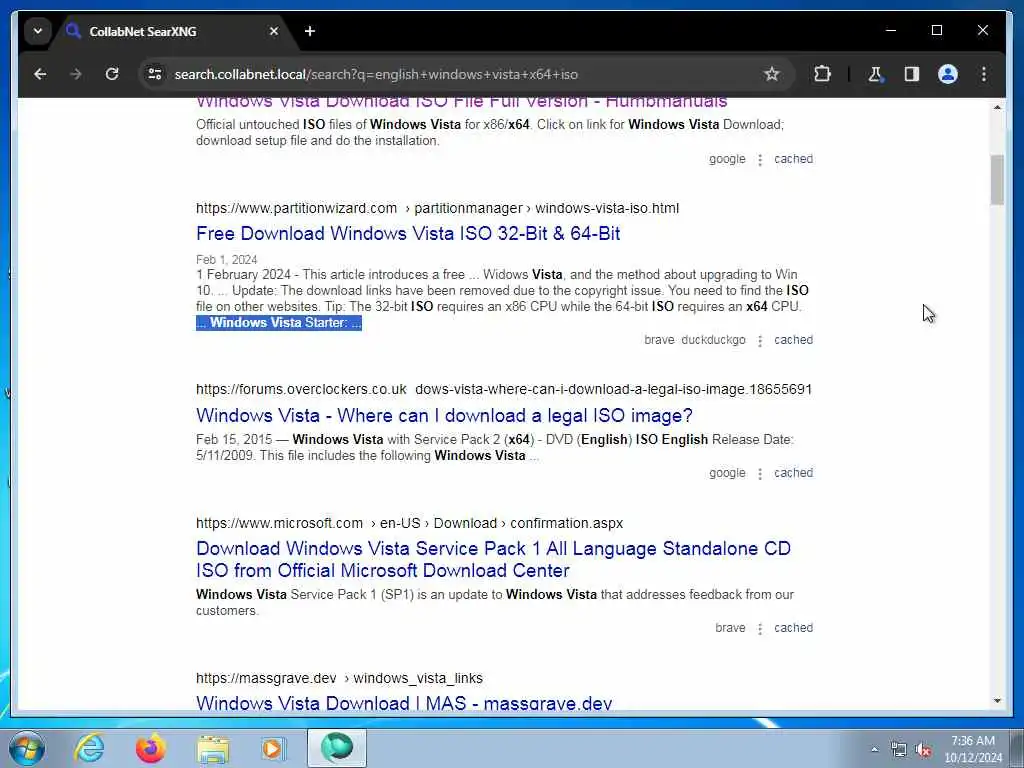Click the active browser taskbar button
Image resolution: width=1024 pixels, height=768 pixels.
[337, 748]
